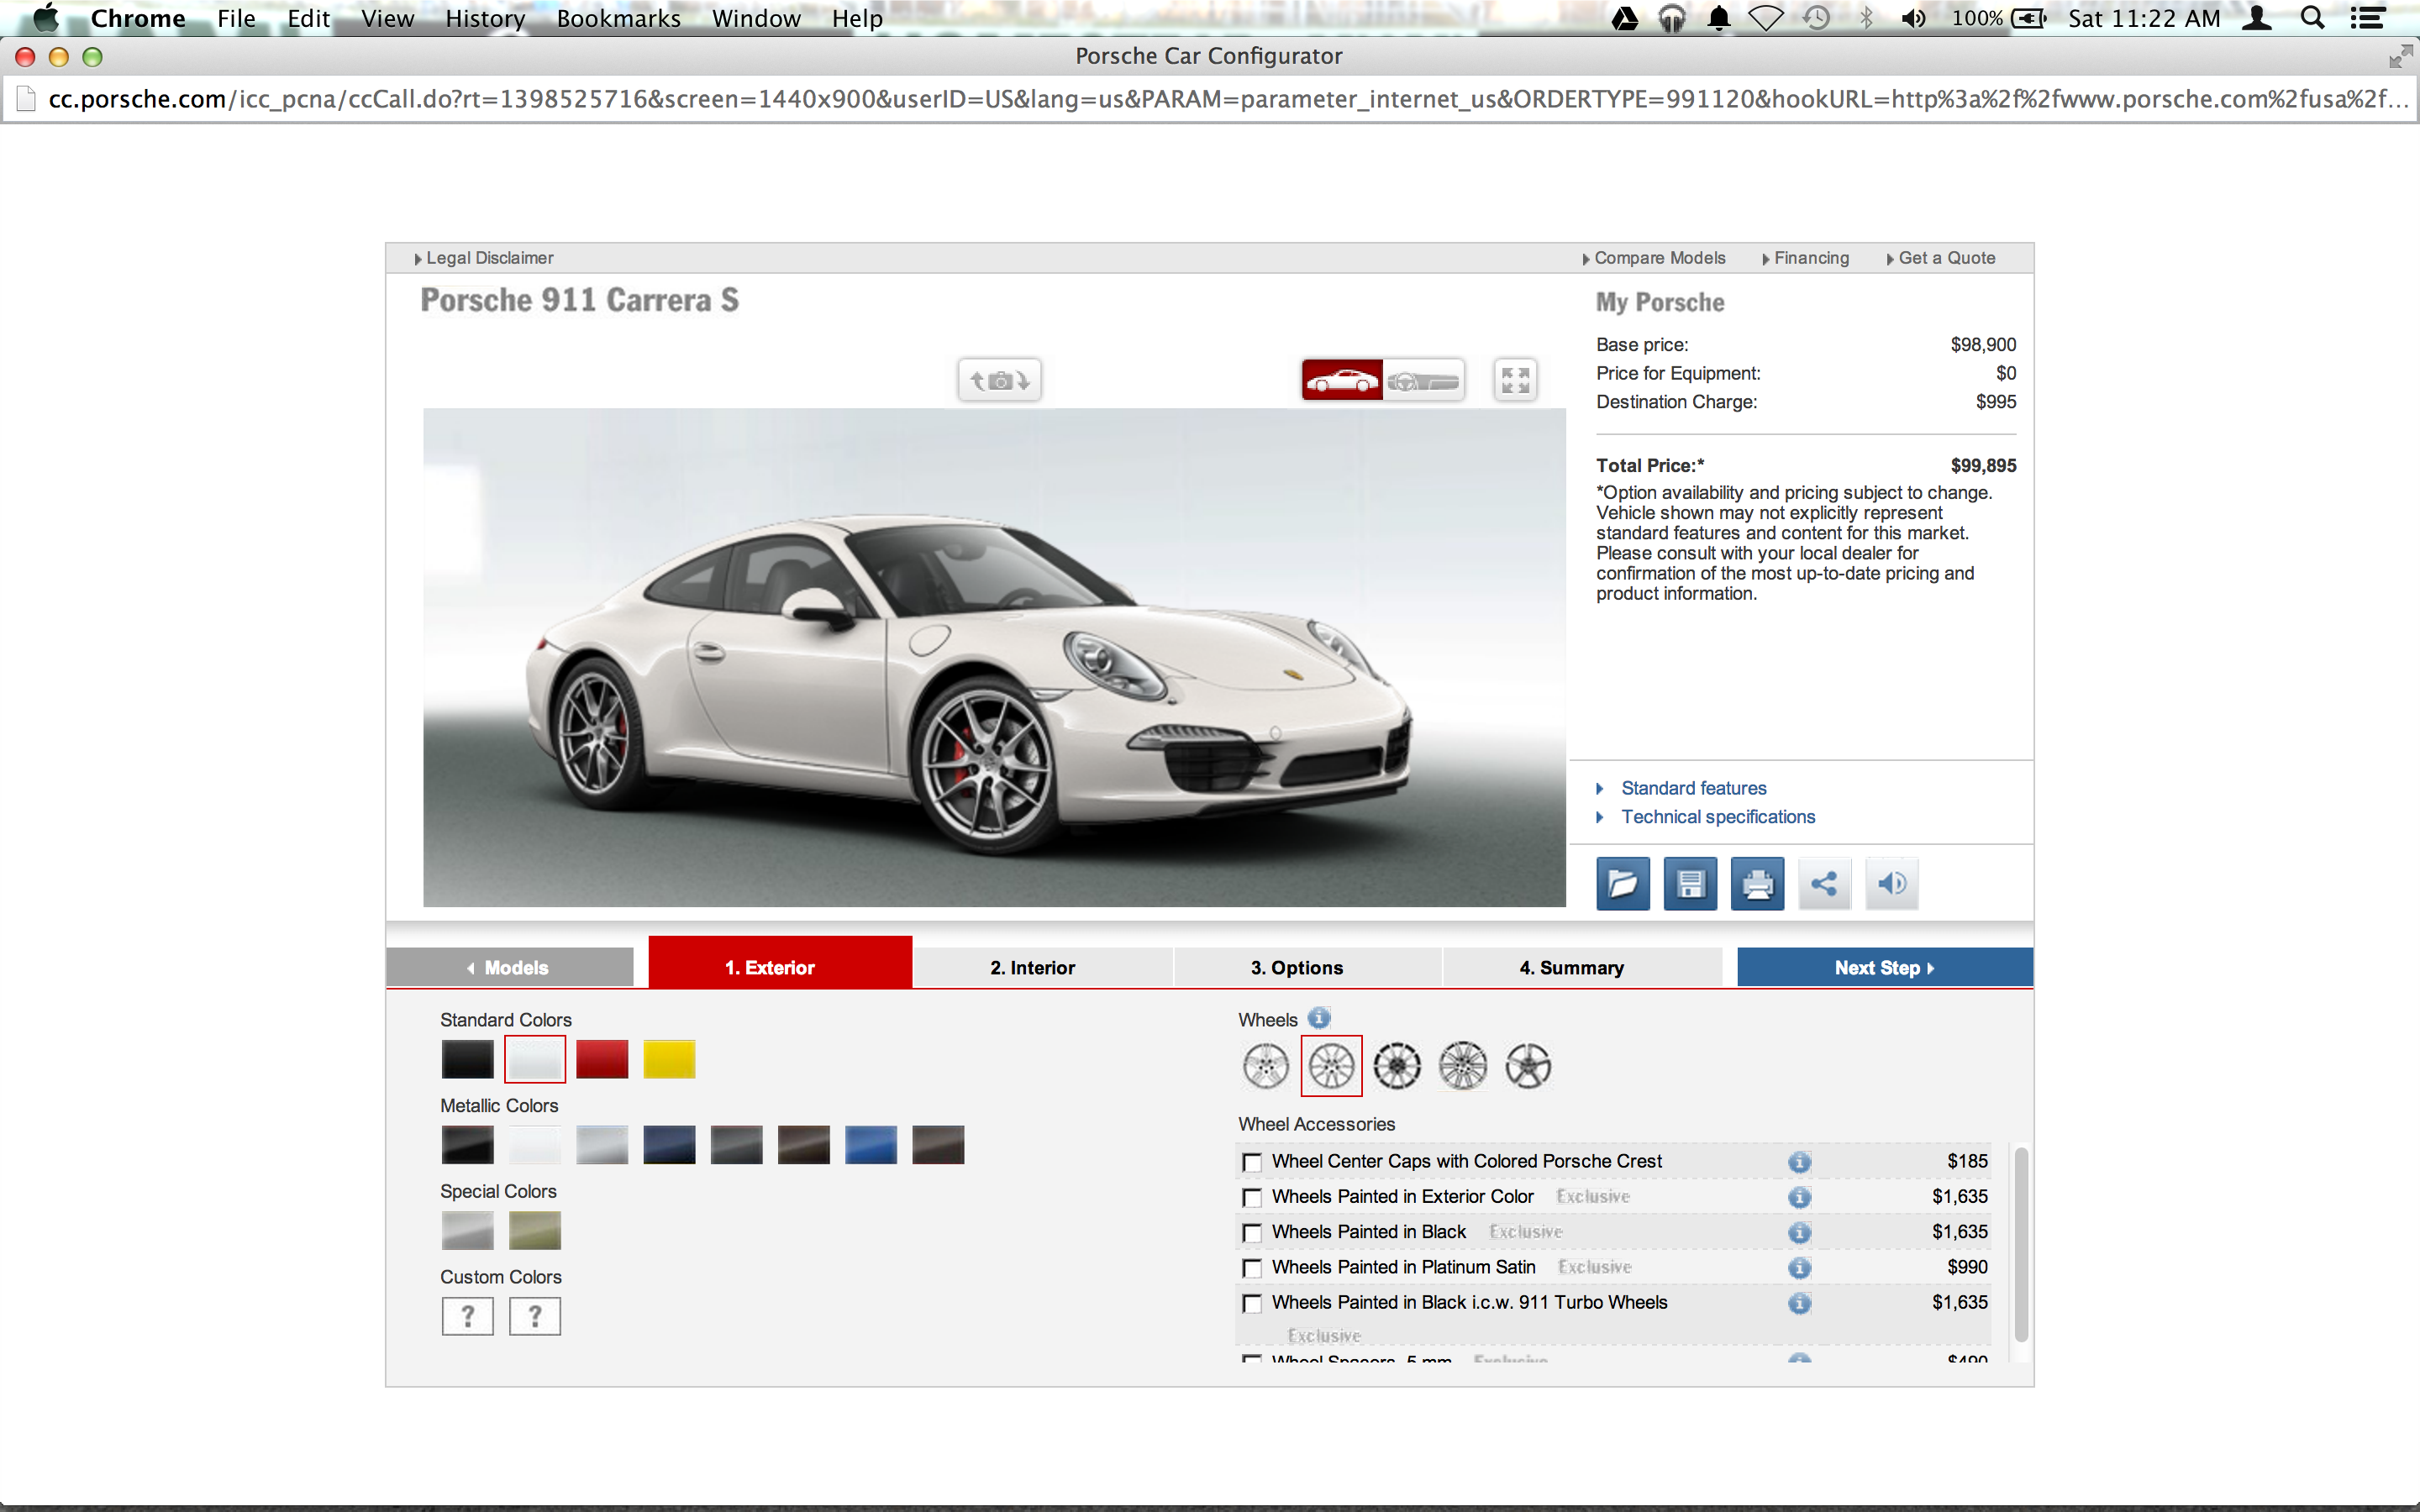Image resolution: width=2420 pixels, height=1512 pixels.
Task: Choose red standard color
Action: 602,1059
